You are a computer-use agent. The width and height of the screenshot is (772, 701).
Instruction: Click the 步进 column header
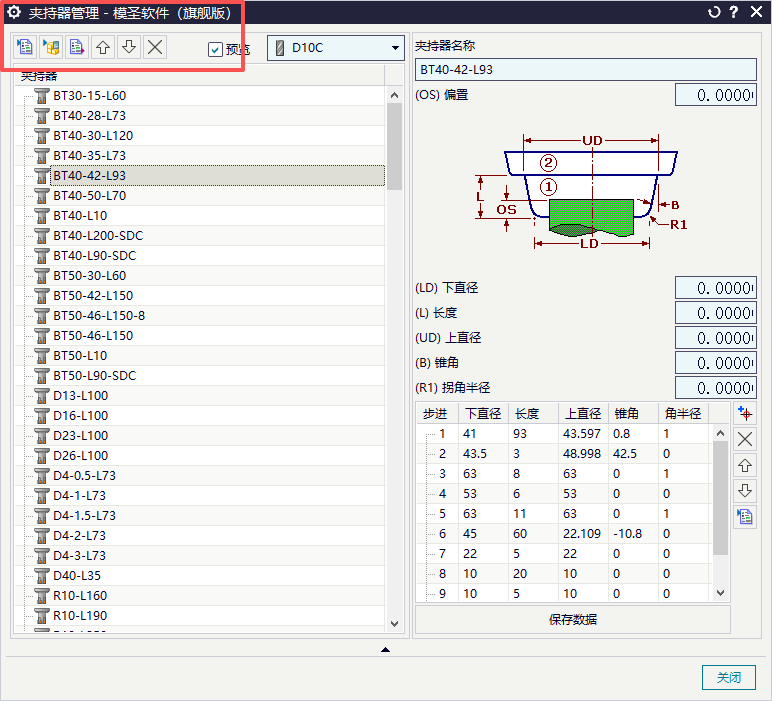pos(437,414)
